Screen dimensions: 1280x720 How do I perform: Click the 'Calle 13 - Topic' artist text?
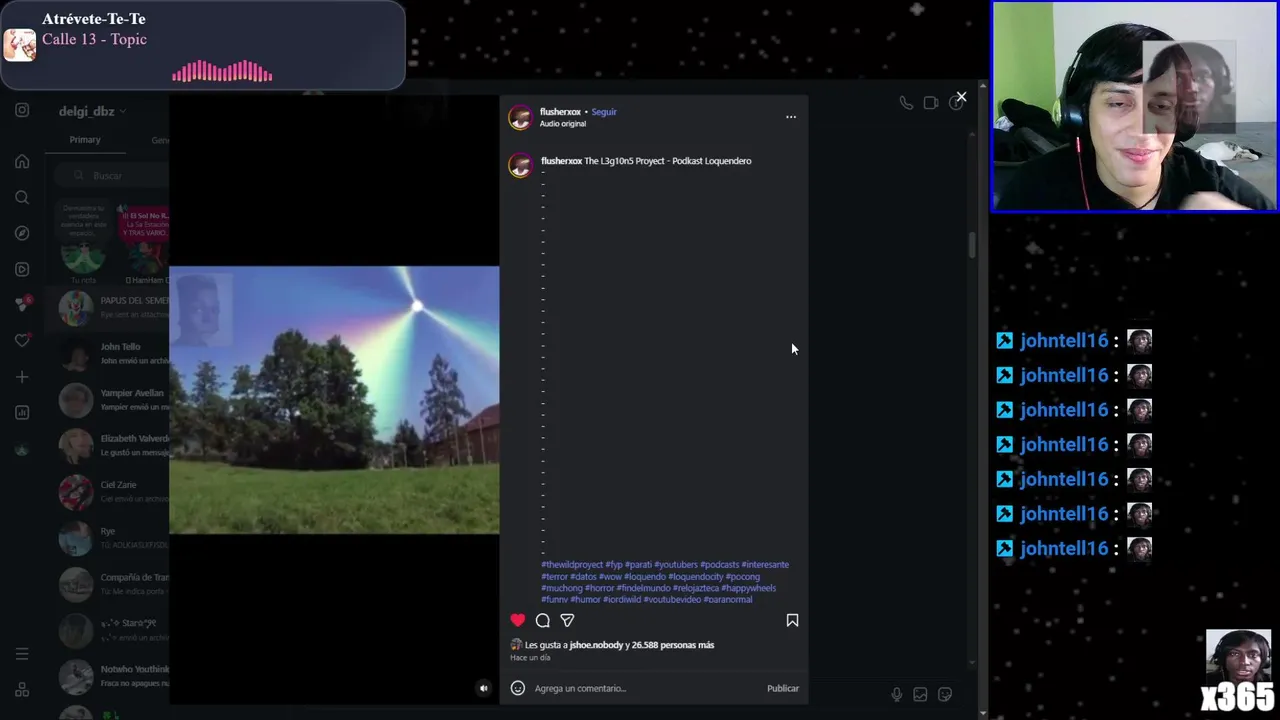coord(94,39)
